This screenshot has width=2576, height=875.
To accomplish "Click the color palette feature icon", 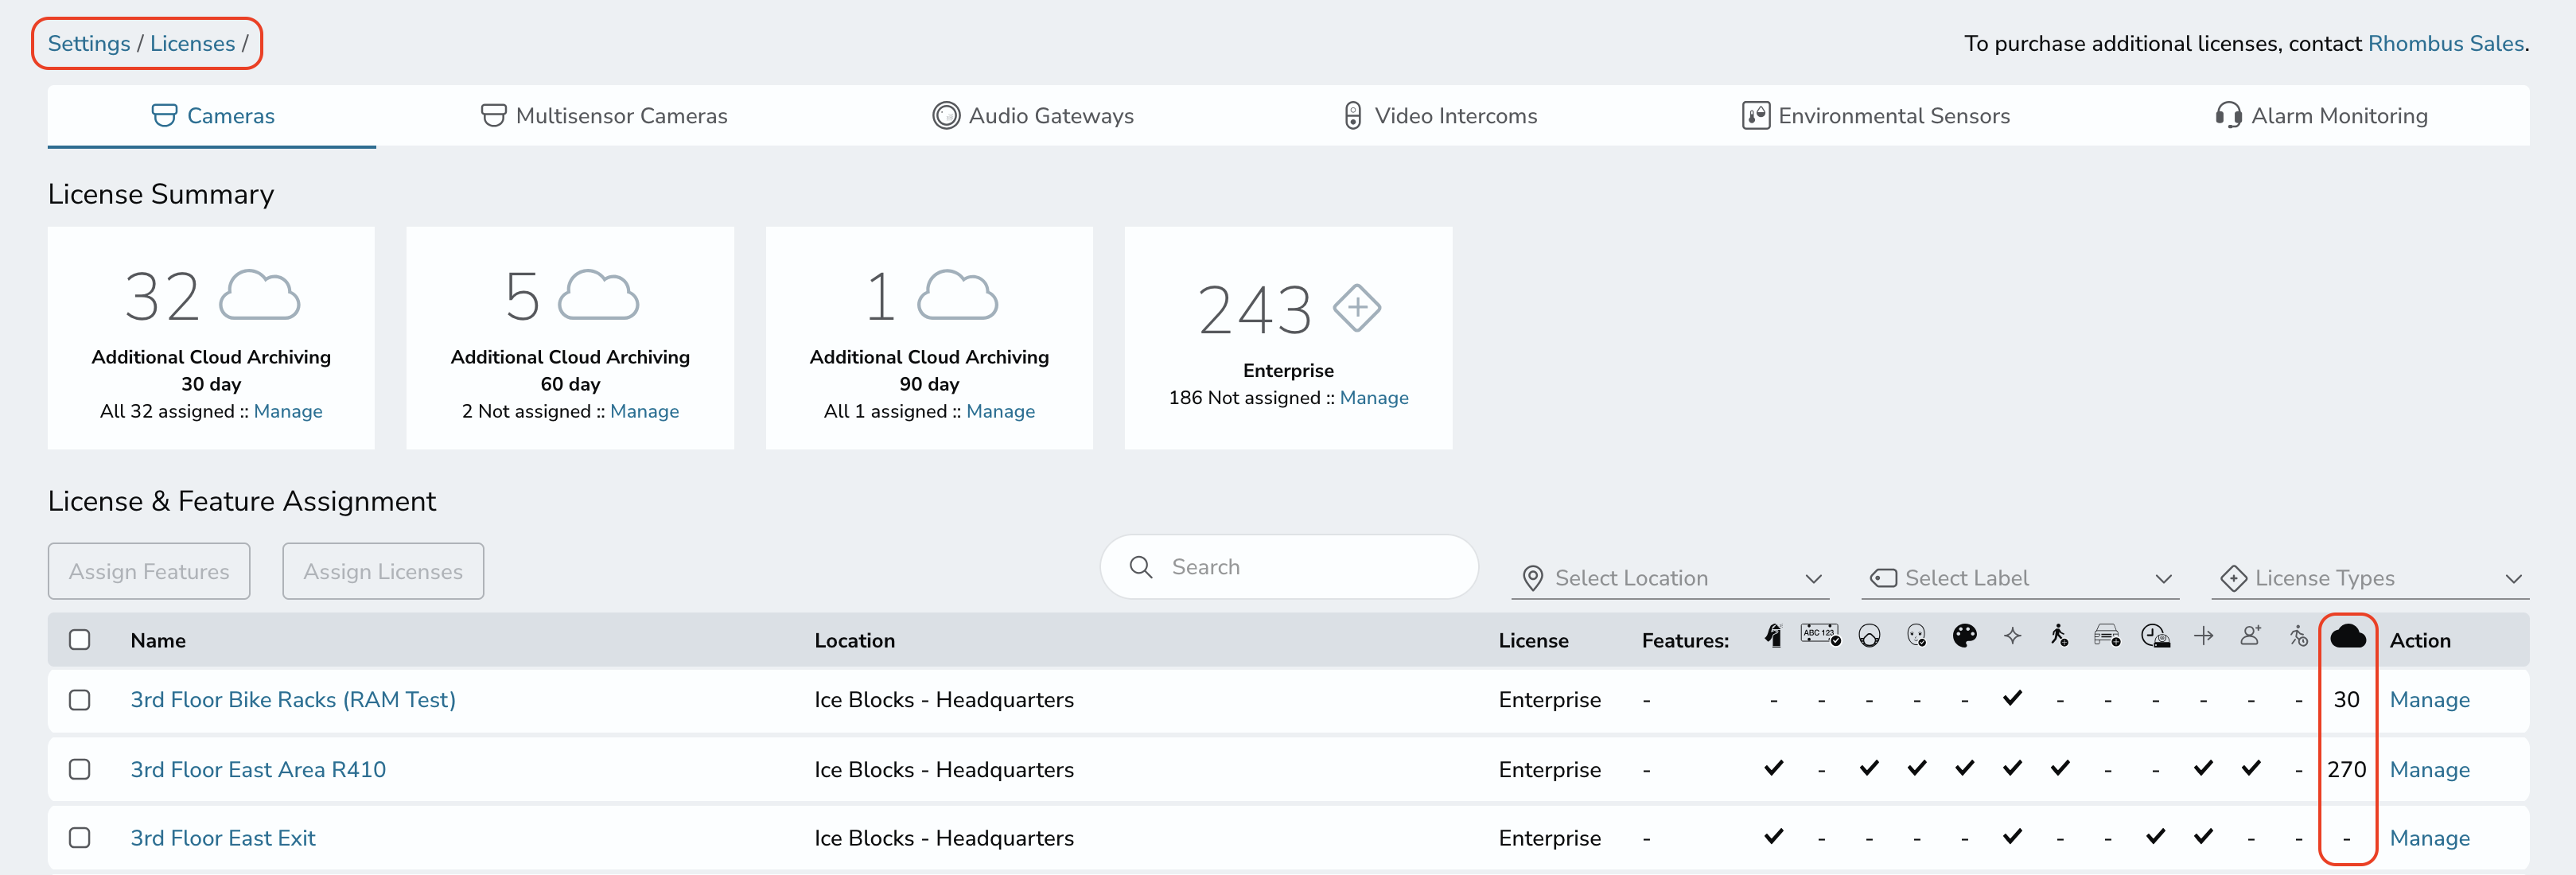I will (x=1964, y=636).
